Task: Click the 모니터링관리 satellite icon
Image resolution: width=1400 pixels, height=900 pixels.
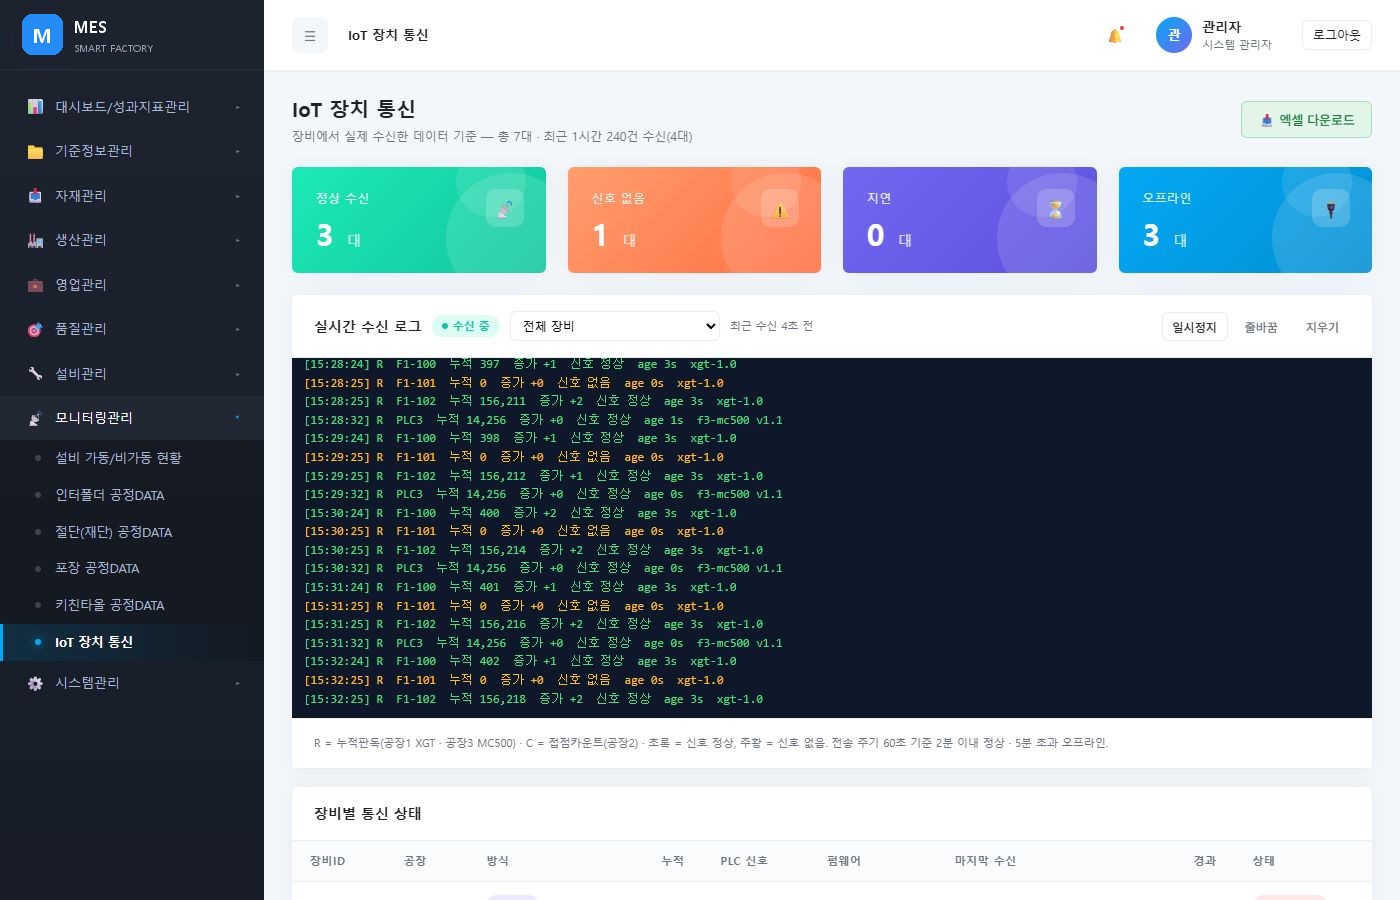Action: click(35, 418)
